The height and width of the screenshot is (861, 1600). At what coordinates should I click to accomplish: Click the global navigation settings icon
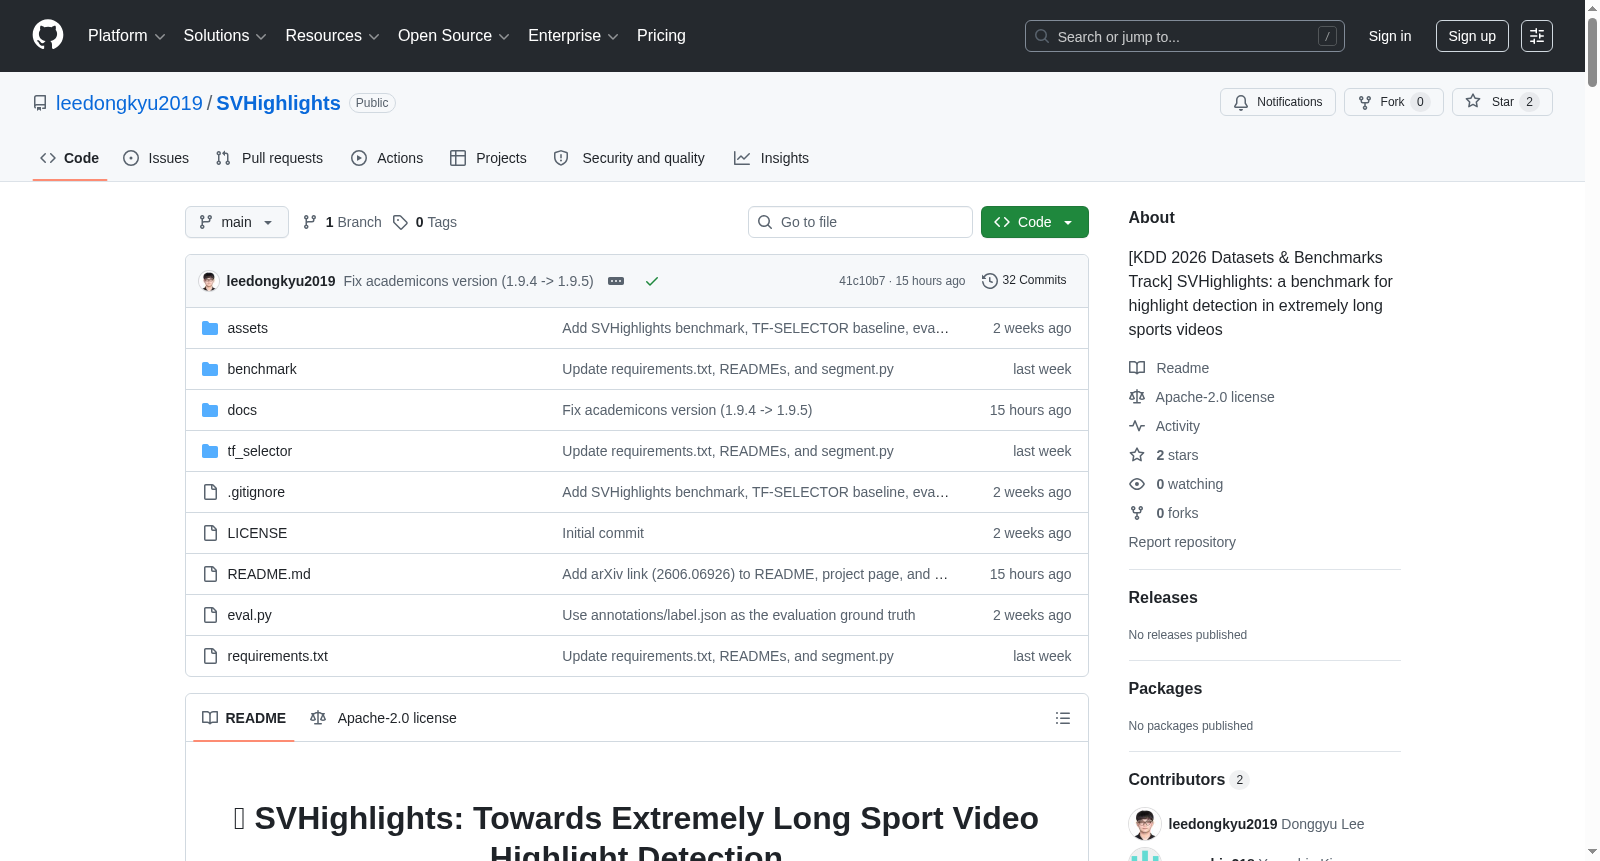tap(1537, 36)
